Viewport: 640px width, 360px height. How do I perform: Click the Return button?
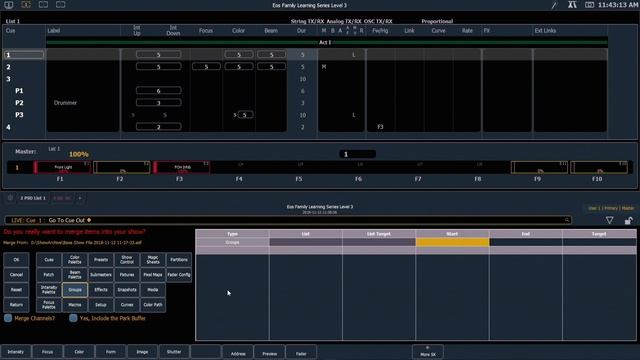point(16,305)
